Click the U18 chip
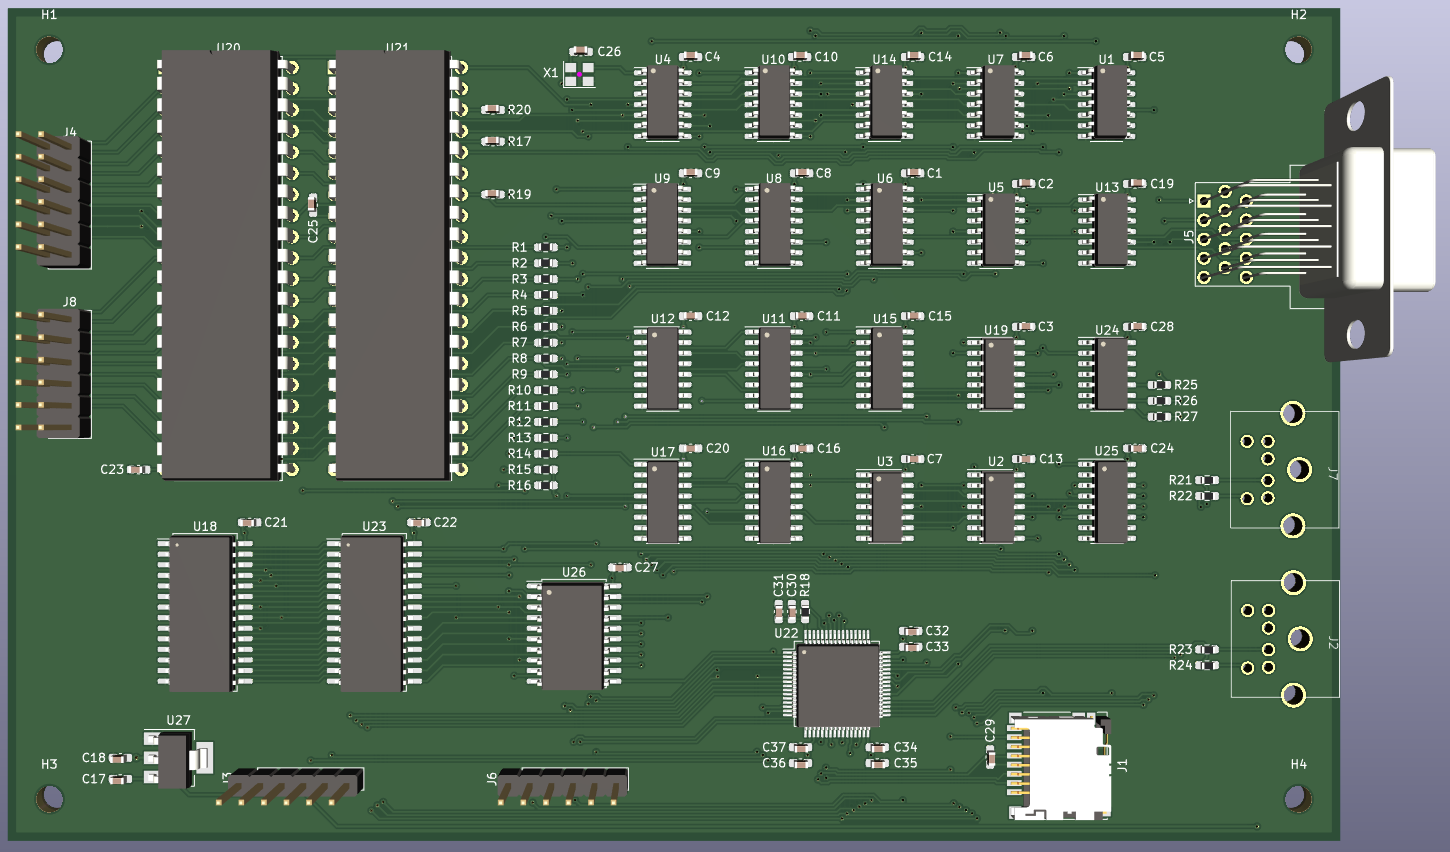 pyautogui.click(x=200, y=614)
